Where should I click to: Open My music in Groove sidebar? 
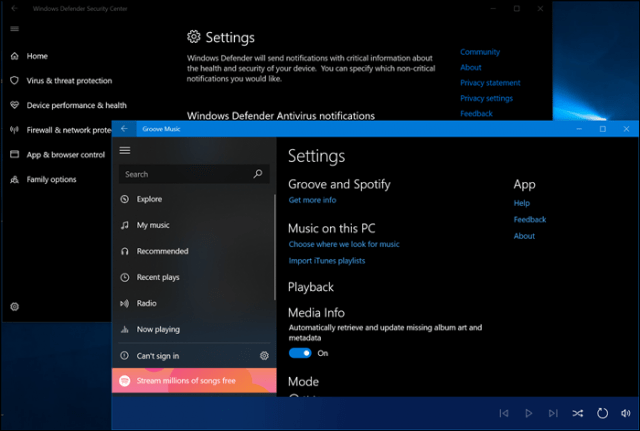tap(194, 225)
